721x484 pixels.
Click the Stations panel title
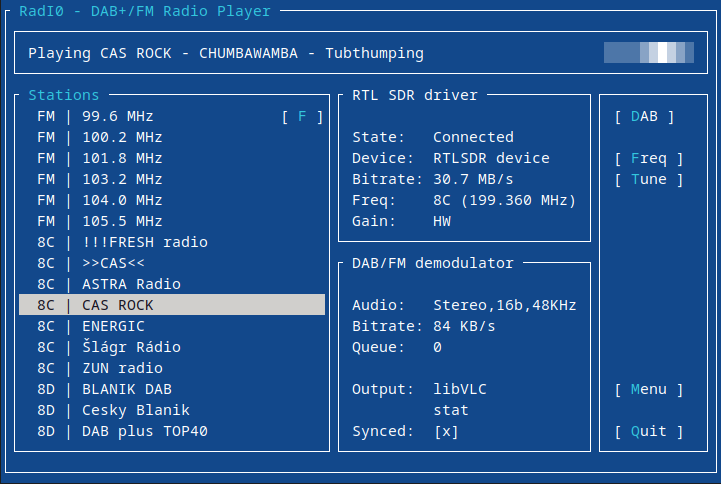click(x=63, y=95)
